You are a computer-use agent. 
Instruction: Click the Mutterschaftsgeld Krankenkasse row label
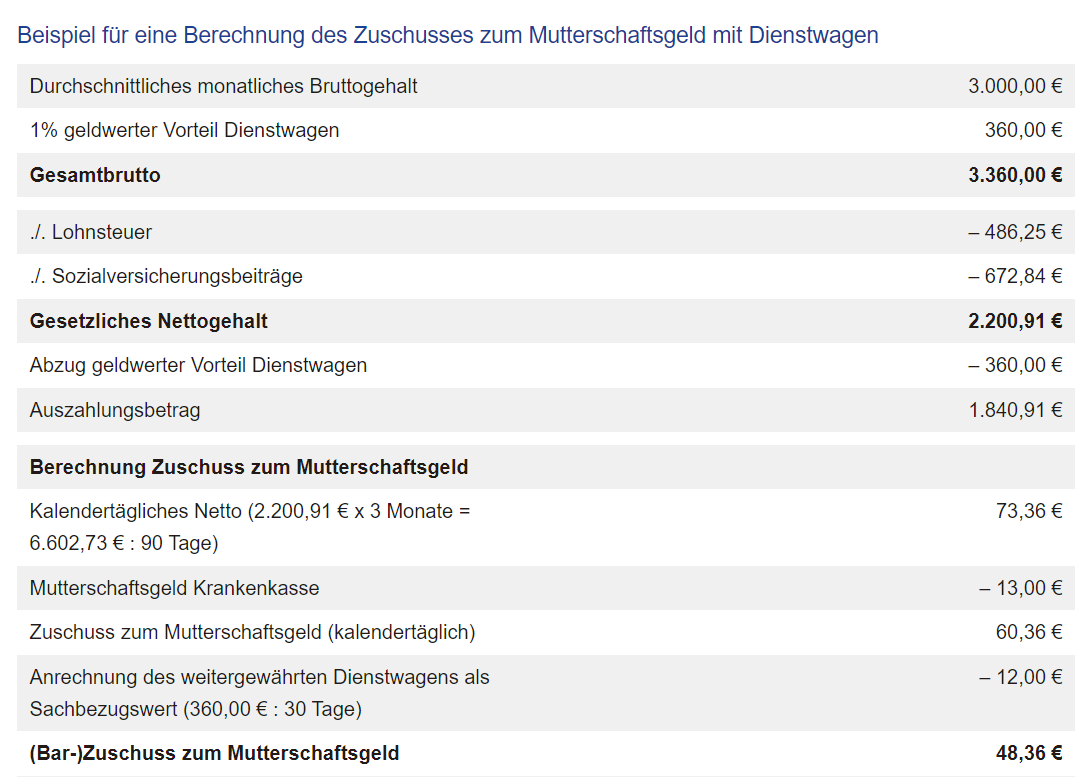tap(175, 588)
